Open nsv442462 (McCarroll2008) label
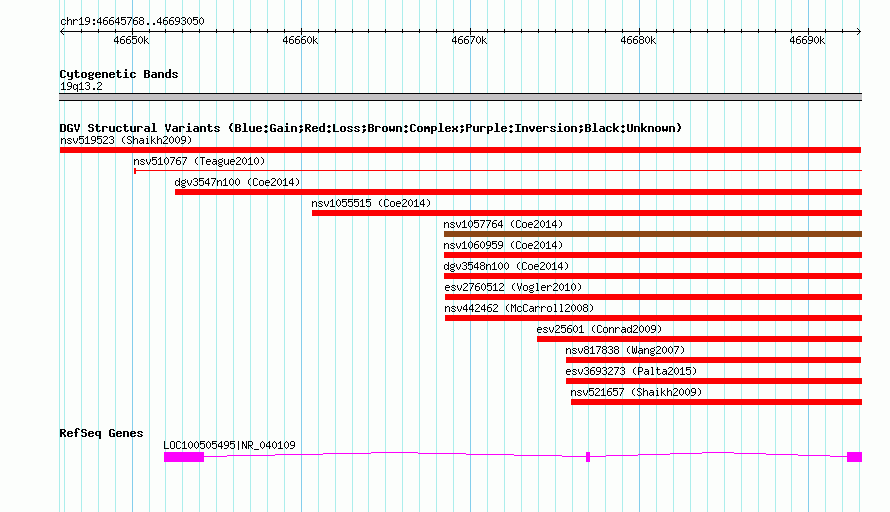The width and height of the screenshot is (890, 512). pyautogui.click(x=519, y=308)
